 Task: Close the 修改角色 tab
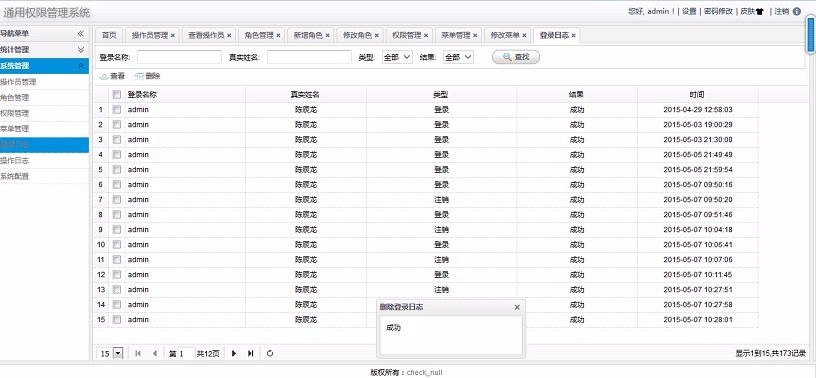377,35
